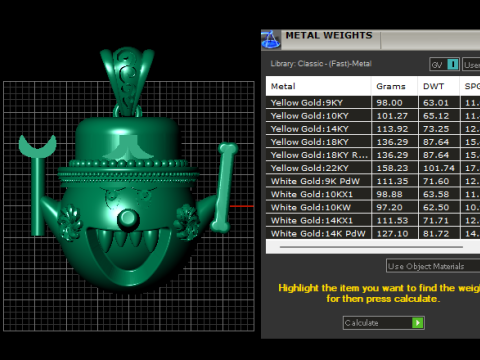Select the Yellow Gold:22KY row
480x360 pixels.
click(373, 168)
